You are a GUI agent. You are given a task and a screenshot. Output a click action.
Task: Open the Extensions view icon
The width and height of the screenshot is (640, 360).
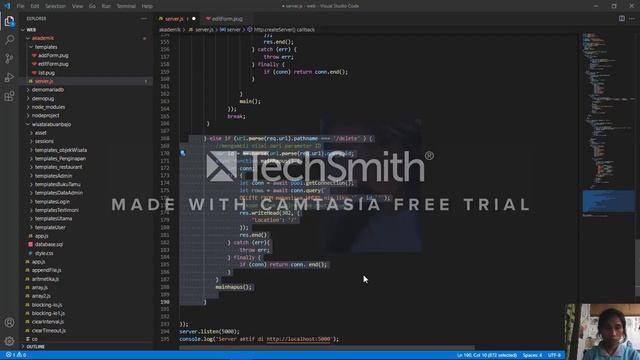(9, 96)
